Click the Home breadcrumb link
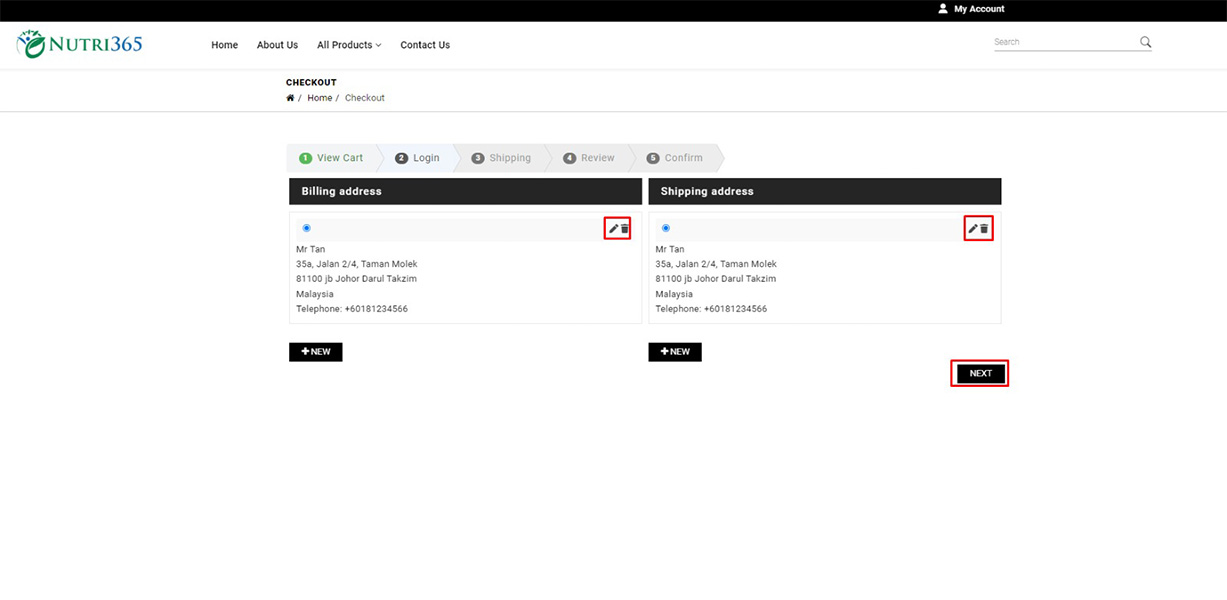The height and width of the screenshot is (600, 1227). pos(319,98)
